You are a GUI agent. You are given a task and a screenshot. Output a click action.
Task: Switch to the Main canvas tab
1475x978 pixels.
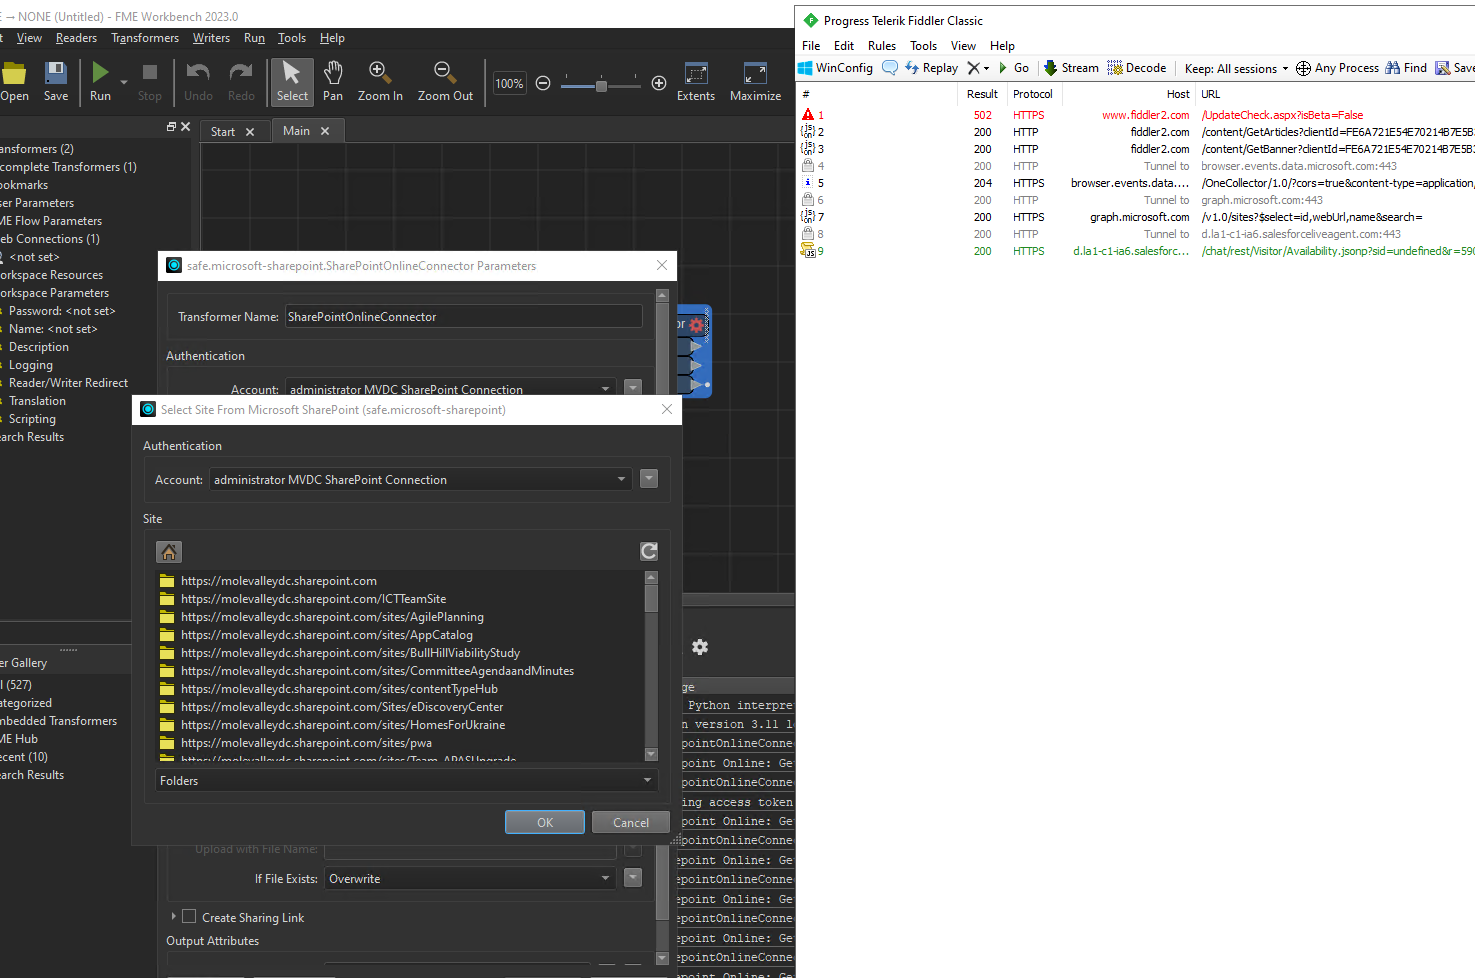tap(296, 131)
